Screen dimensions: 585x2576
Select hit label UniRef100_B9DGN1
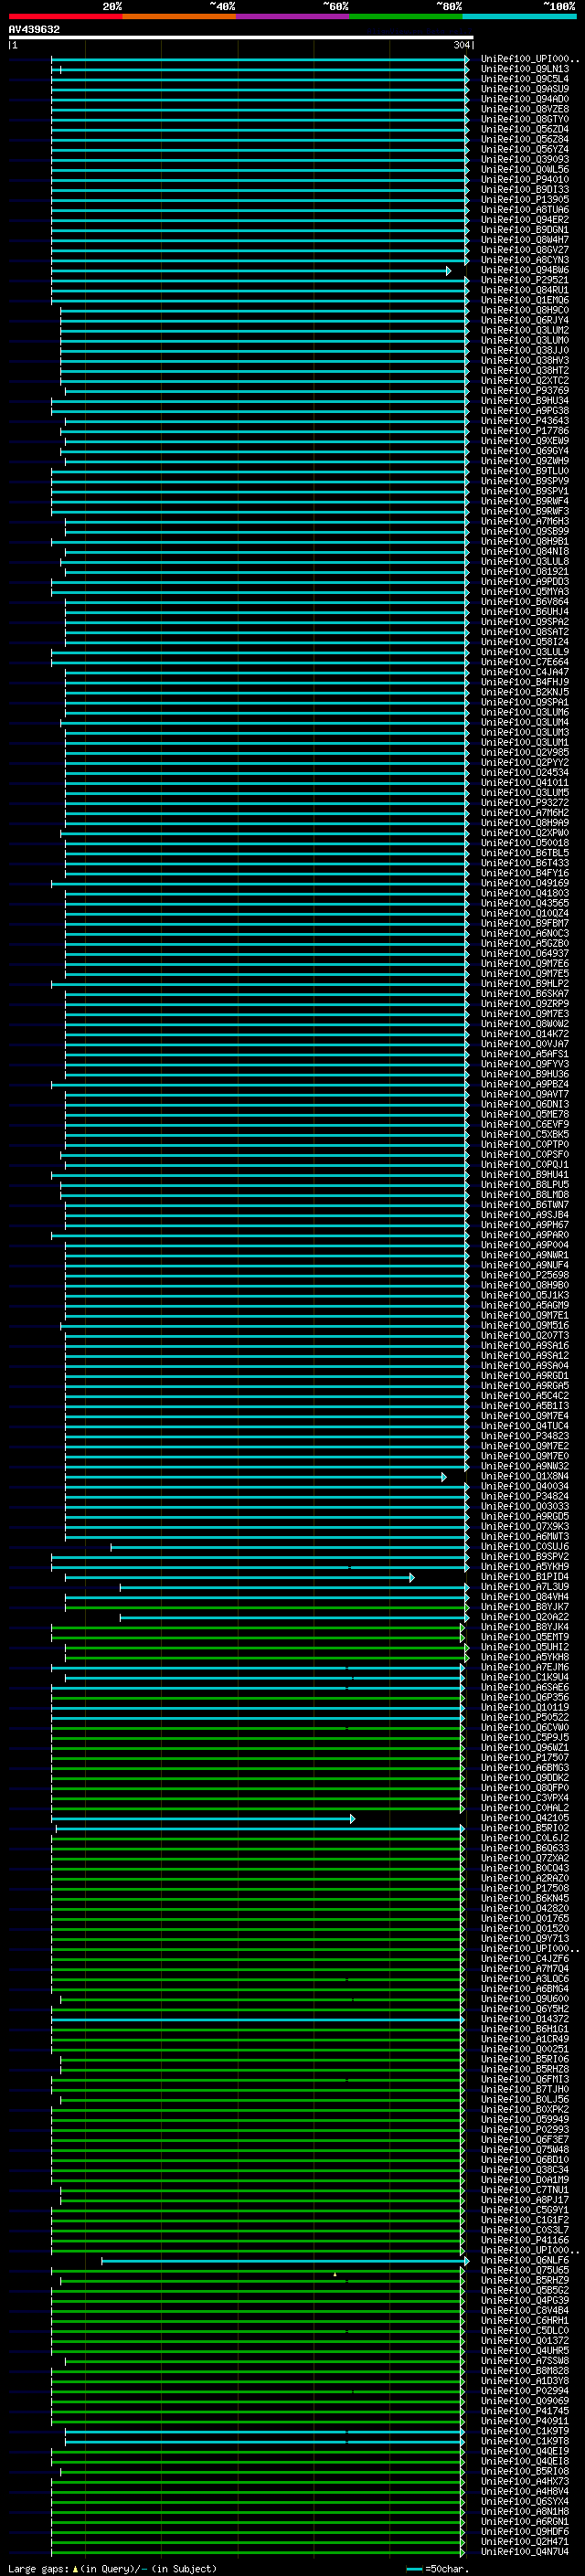525,230
